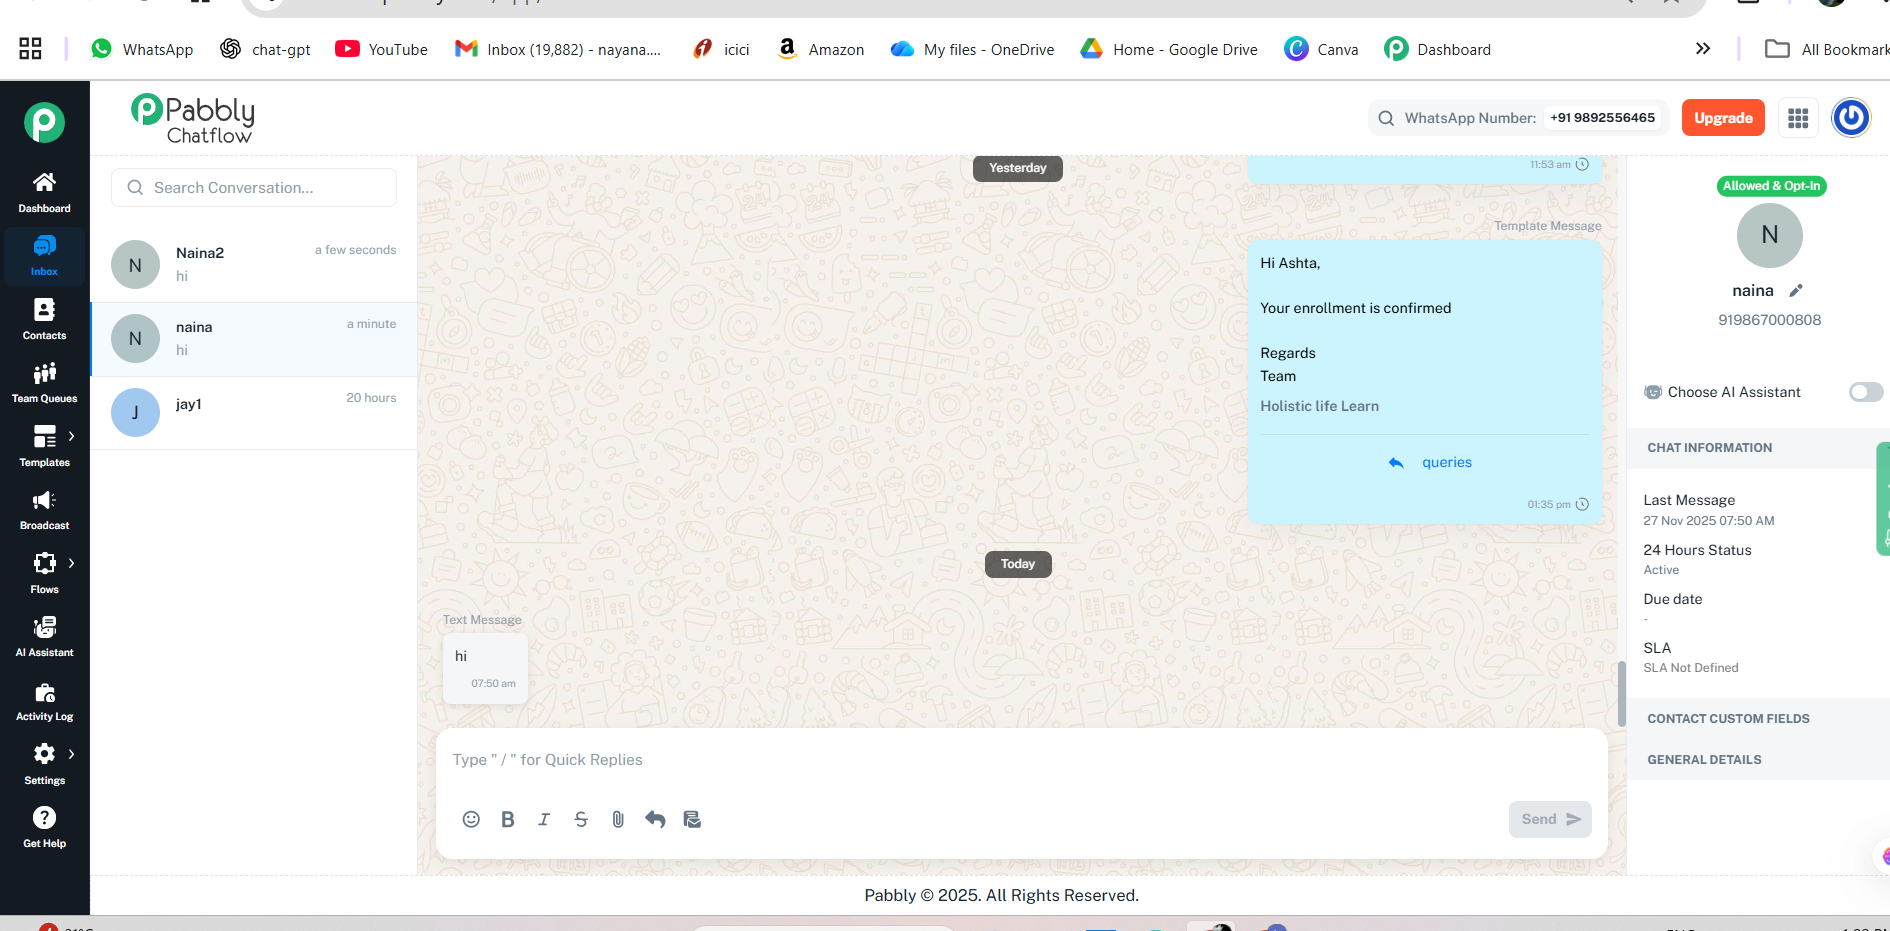This screenshot has height=931, width=1890.
Task: Enable the Choose AI Assistant toggle
Action: (1865, 392)
